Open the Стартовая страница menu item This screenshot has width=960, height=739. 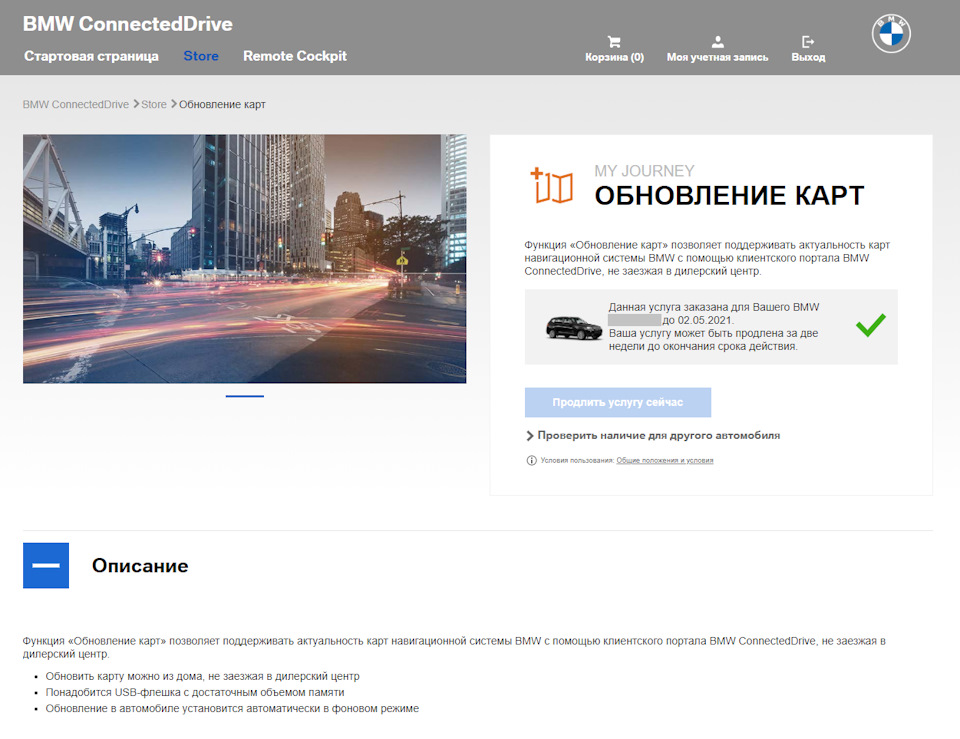pyautogui.click(x=91, y=56)
